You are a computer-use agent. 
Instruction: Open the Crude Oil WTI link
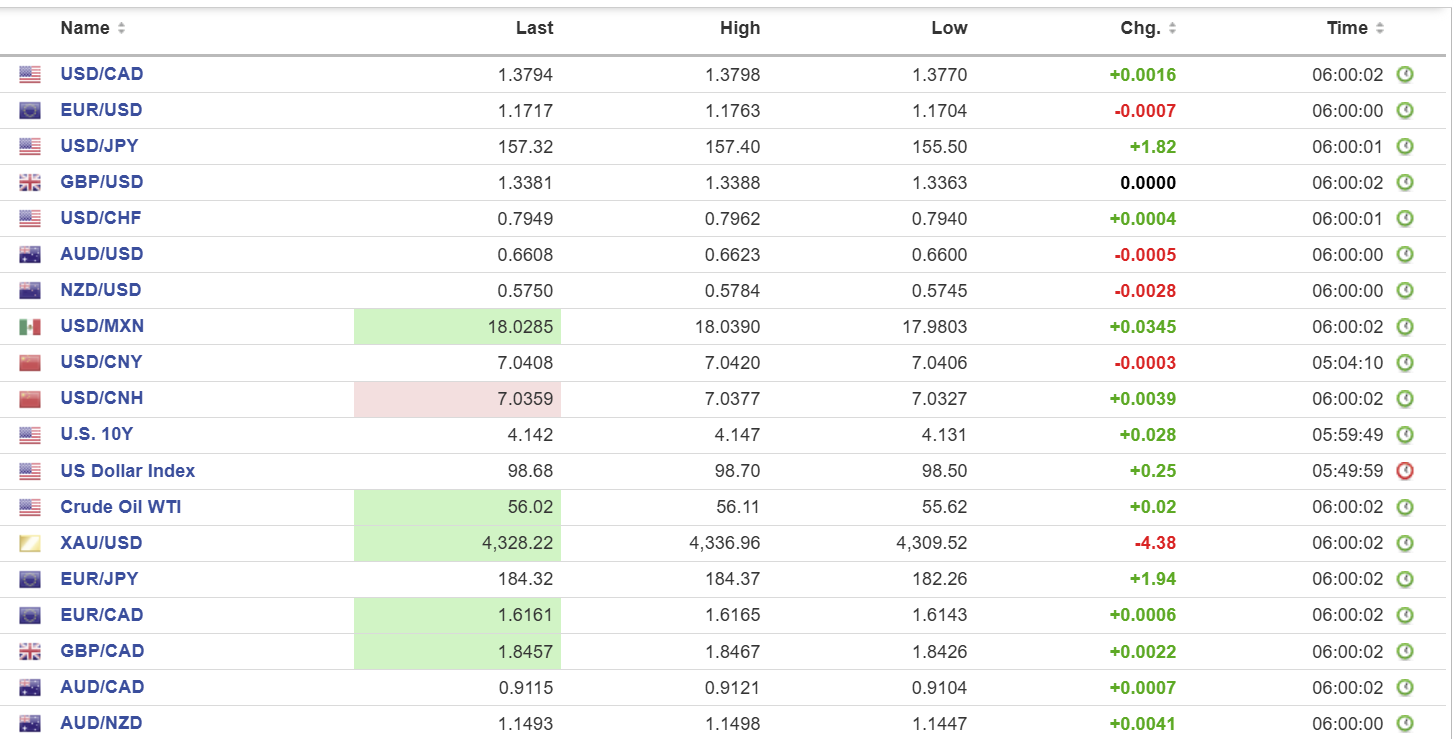[120, 507]
